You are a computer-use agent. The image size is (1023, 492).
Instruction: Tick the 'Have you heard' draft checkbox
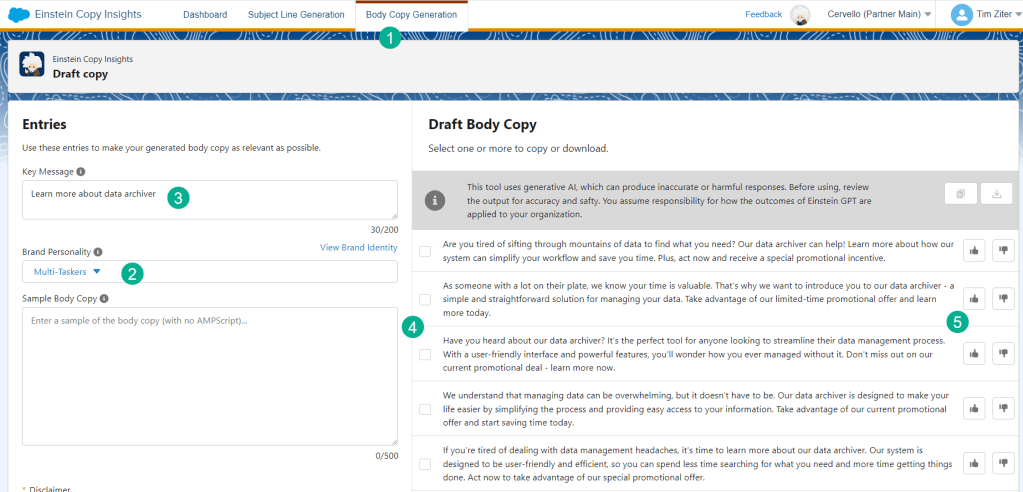pyautogui.click(x=426, y=354)
